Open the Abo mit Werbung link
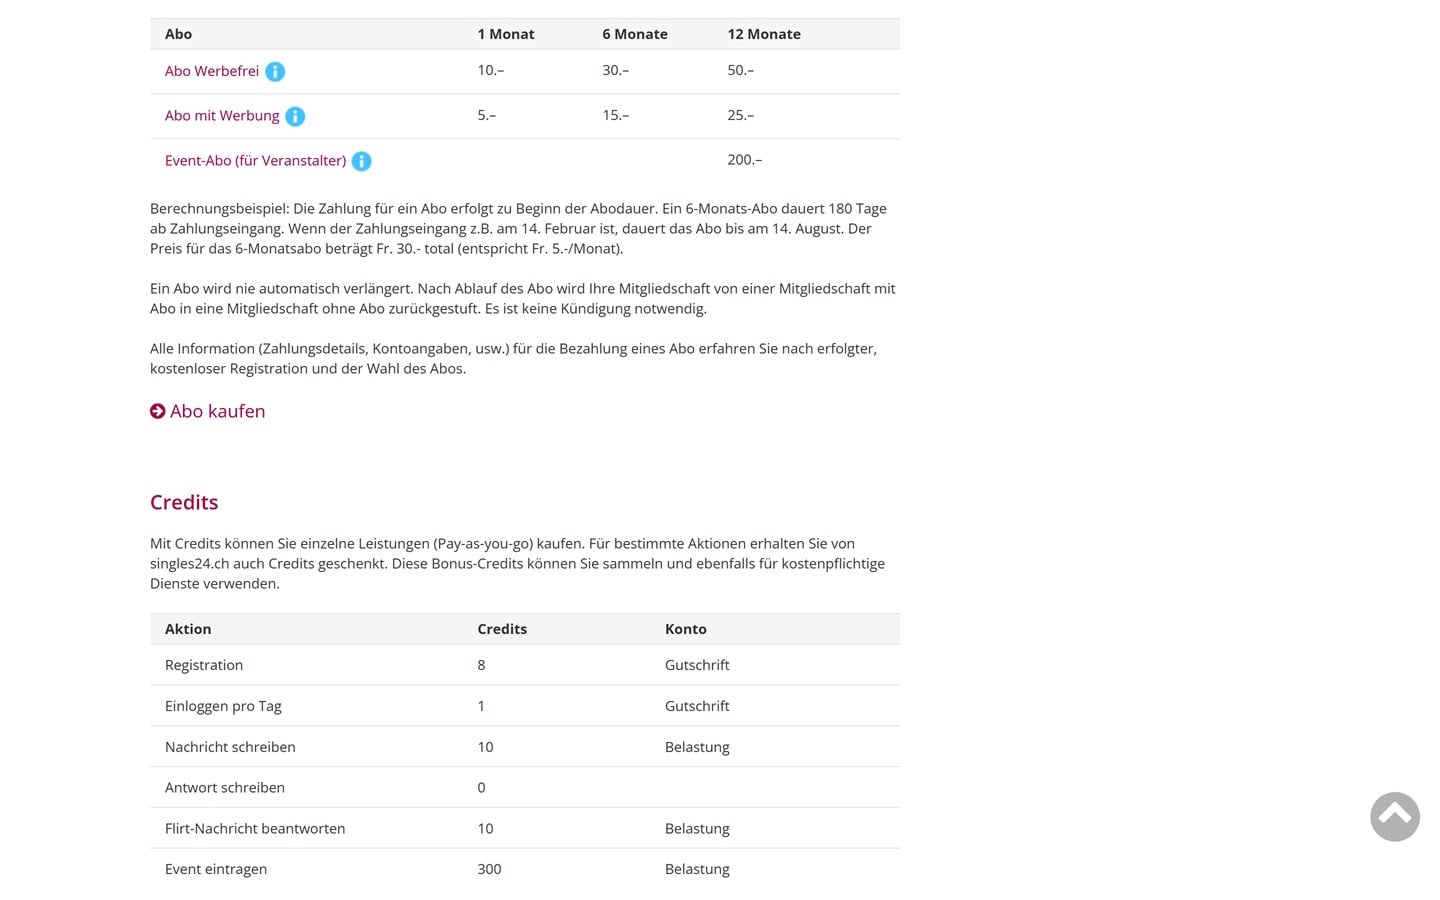The height and width of the screenshot is (900, 1440). [x=222, y=116]
